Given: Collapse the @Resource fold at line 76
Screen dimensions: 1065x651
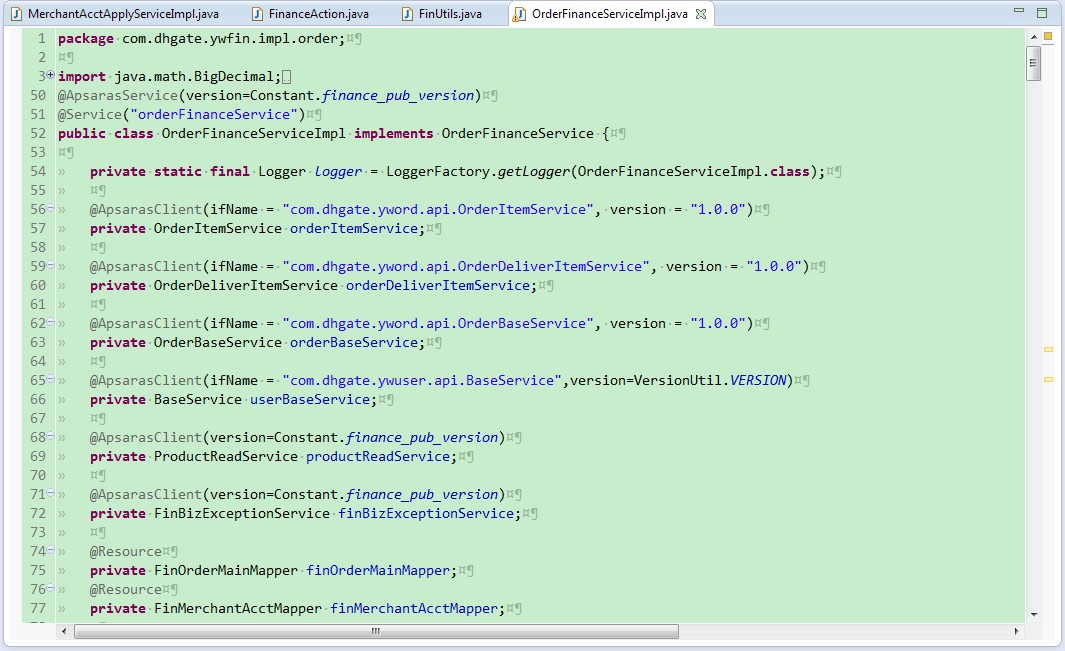Looking at the screenshot, I should [x=50, y=588].
